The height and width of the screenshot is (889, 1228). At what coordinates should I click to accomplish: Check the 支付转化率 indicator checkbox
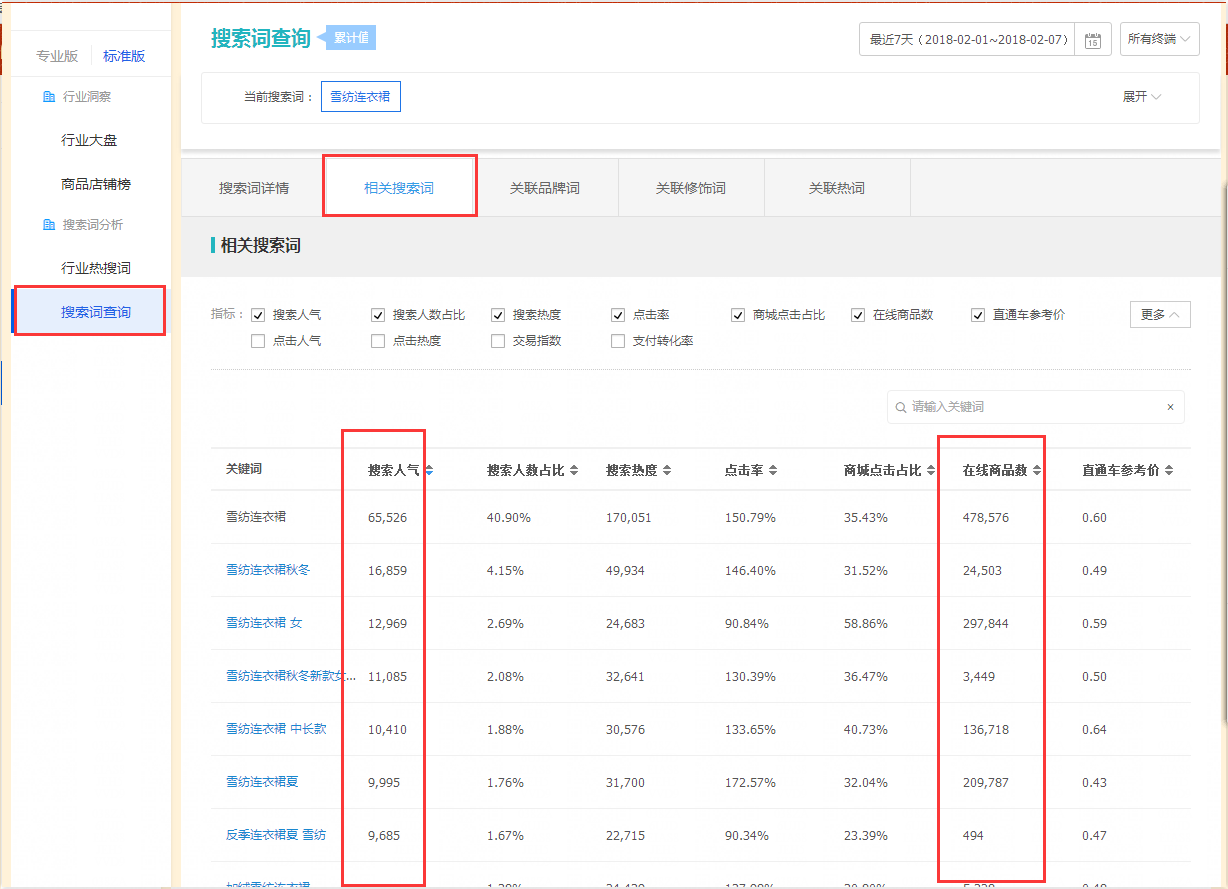[x=618, y=341]
